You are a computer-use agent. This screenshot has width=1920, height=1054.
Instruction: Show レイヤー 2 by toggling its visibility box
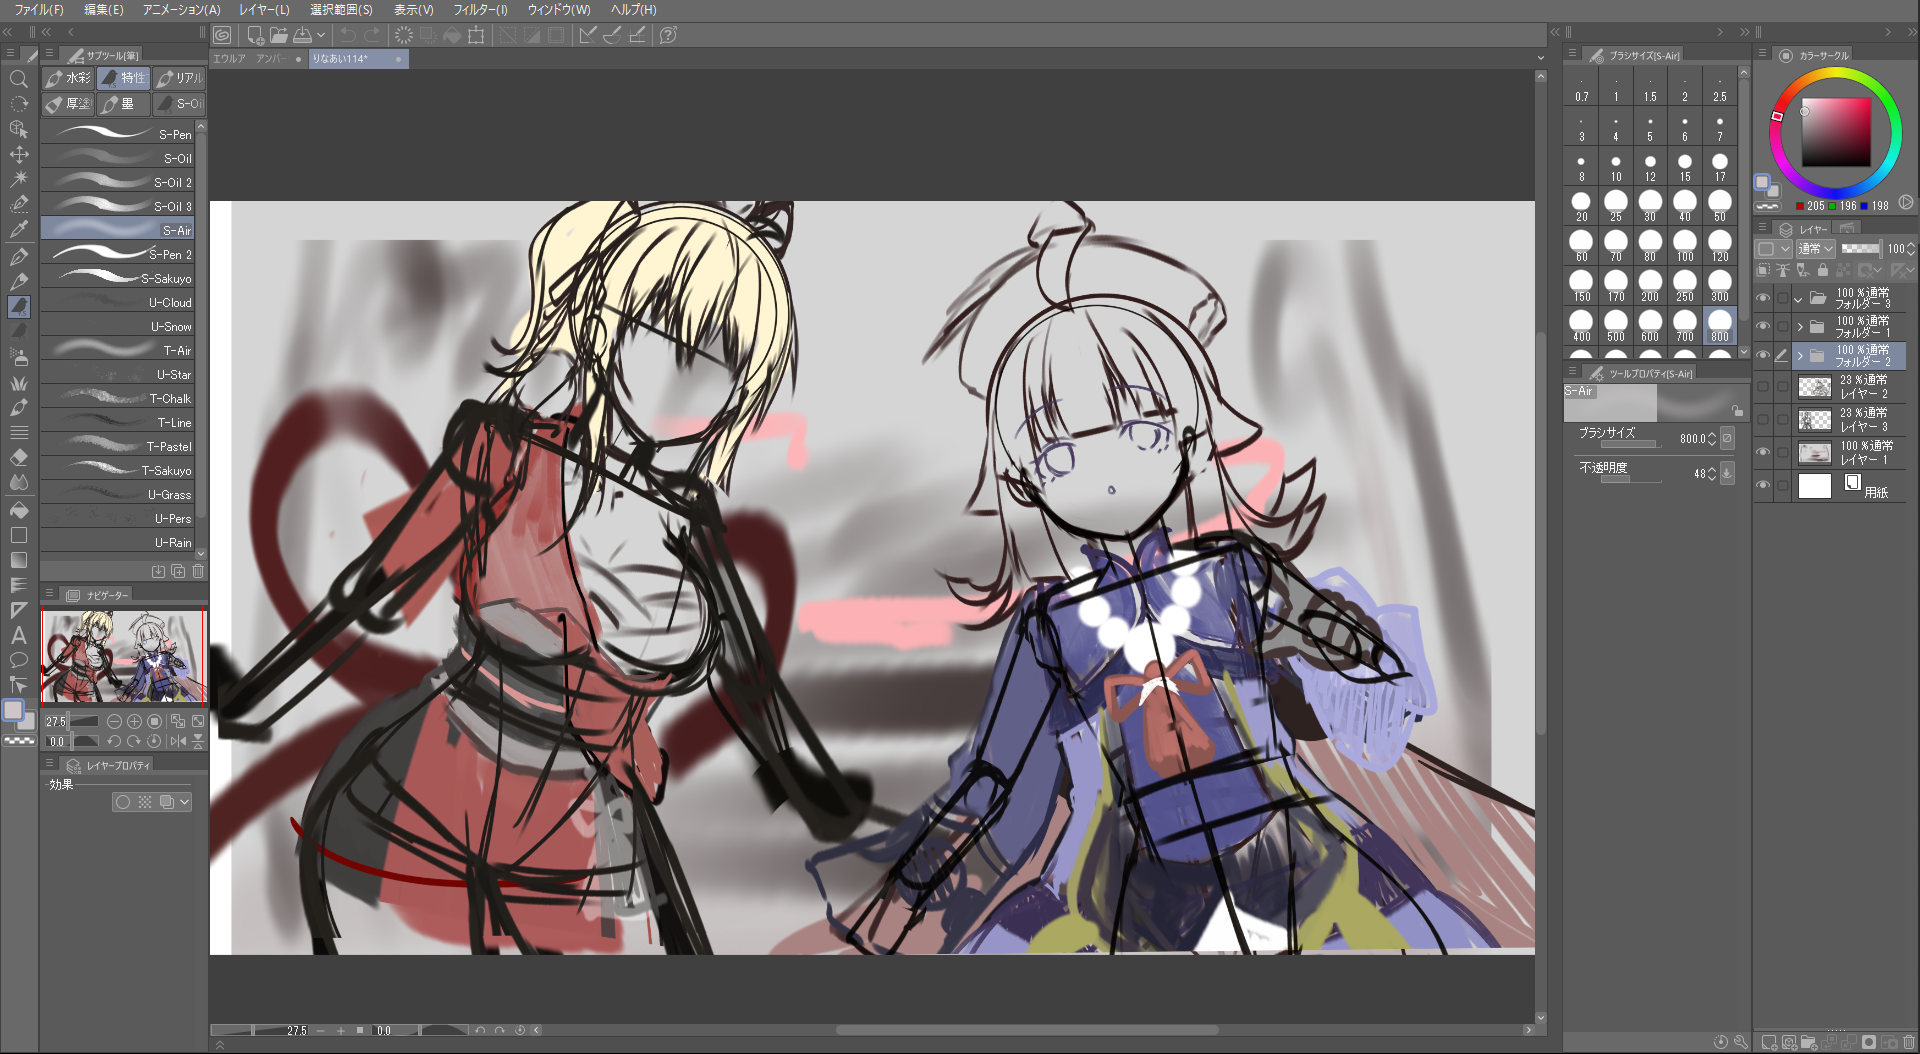coord(1763,387)
